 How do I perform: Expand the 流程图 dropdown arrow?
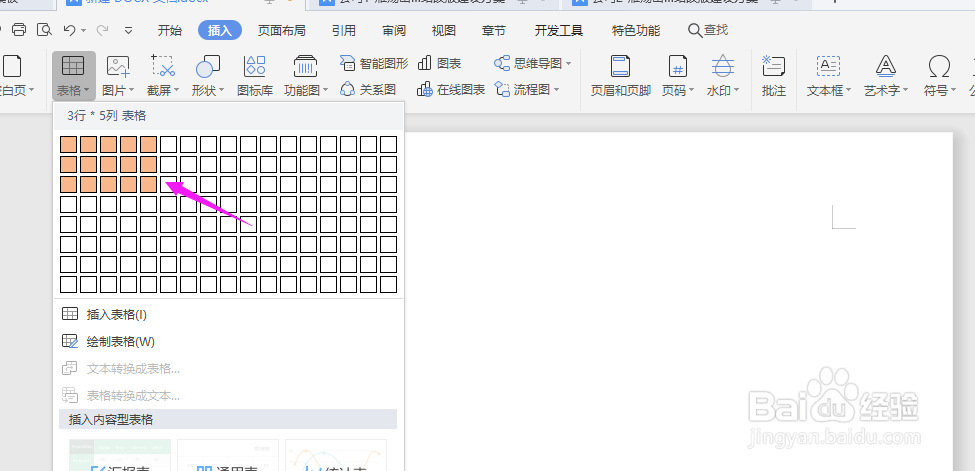(556, 90)
